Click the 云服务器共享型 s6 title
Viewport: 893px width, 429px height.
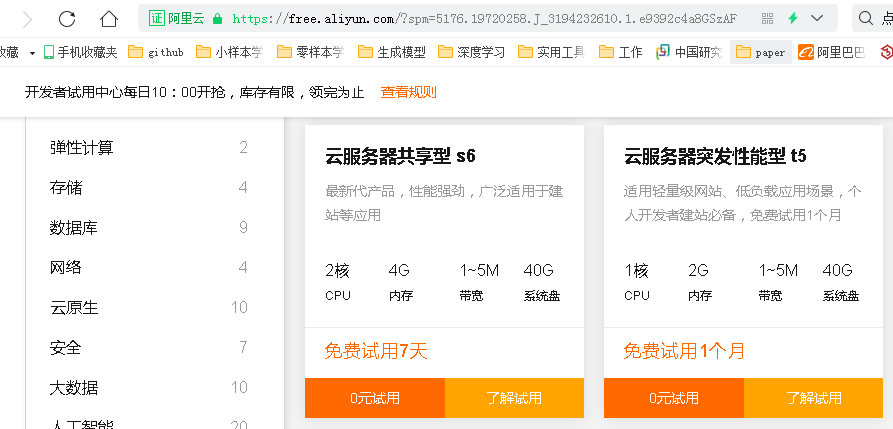pos(400,156)
